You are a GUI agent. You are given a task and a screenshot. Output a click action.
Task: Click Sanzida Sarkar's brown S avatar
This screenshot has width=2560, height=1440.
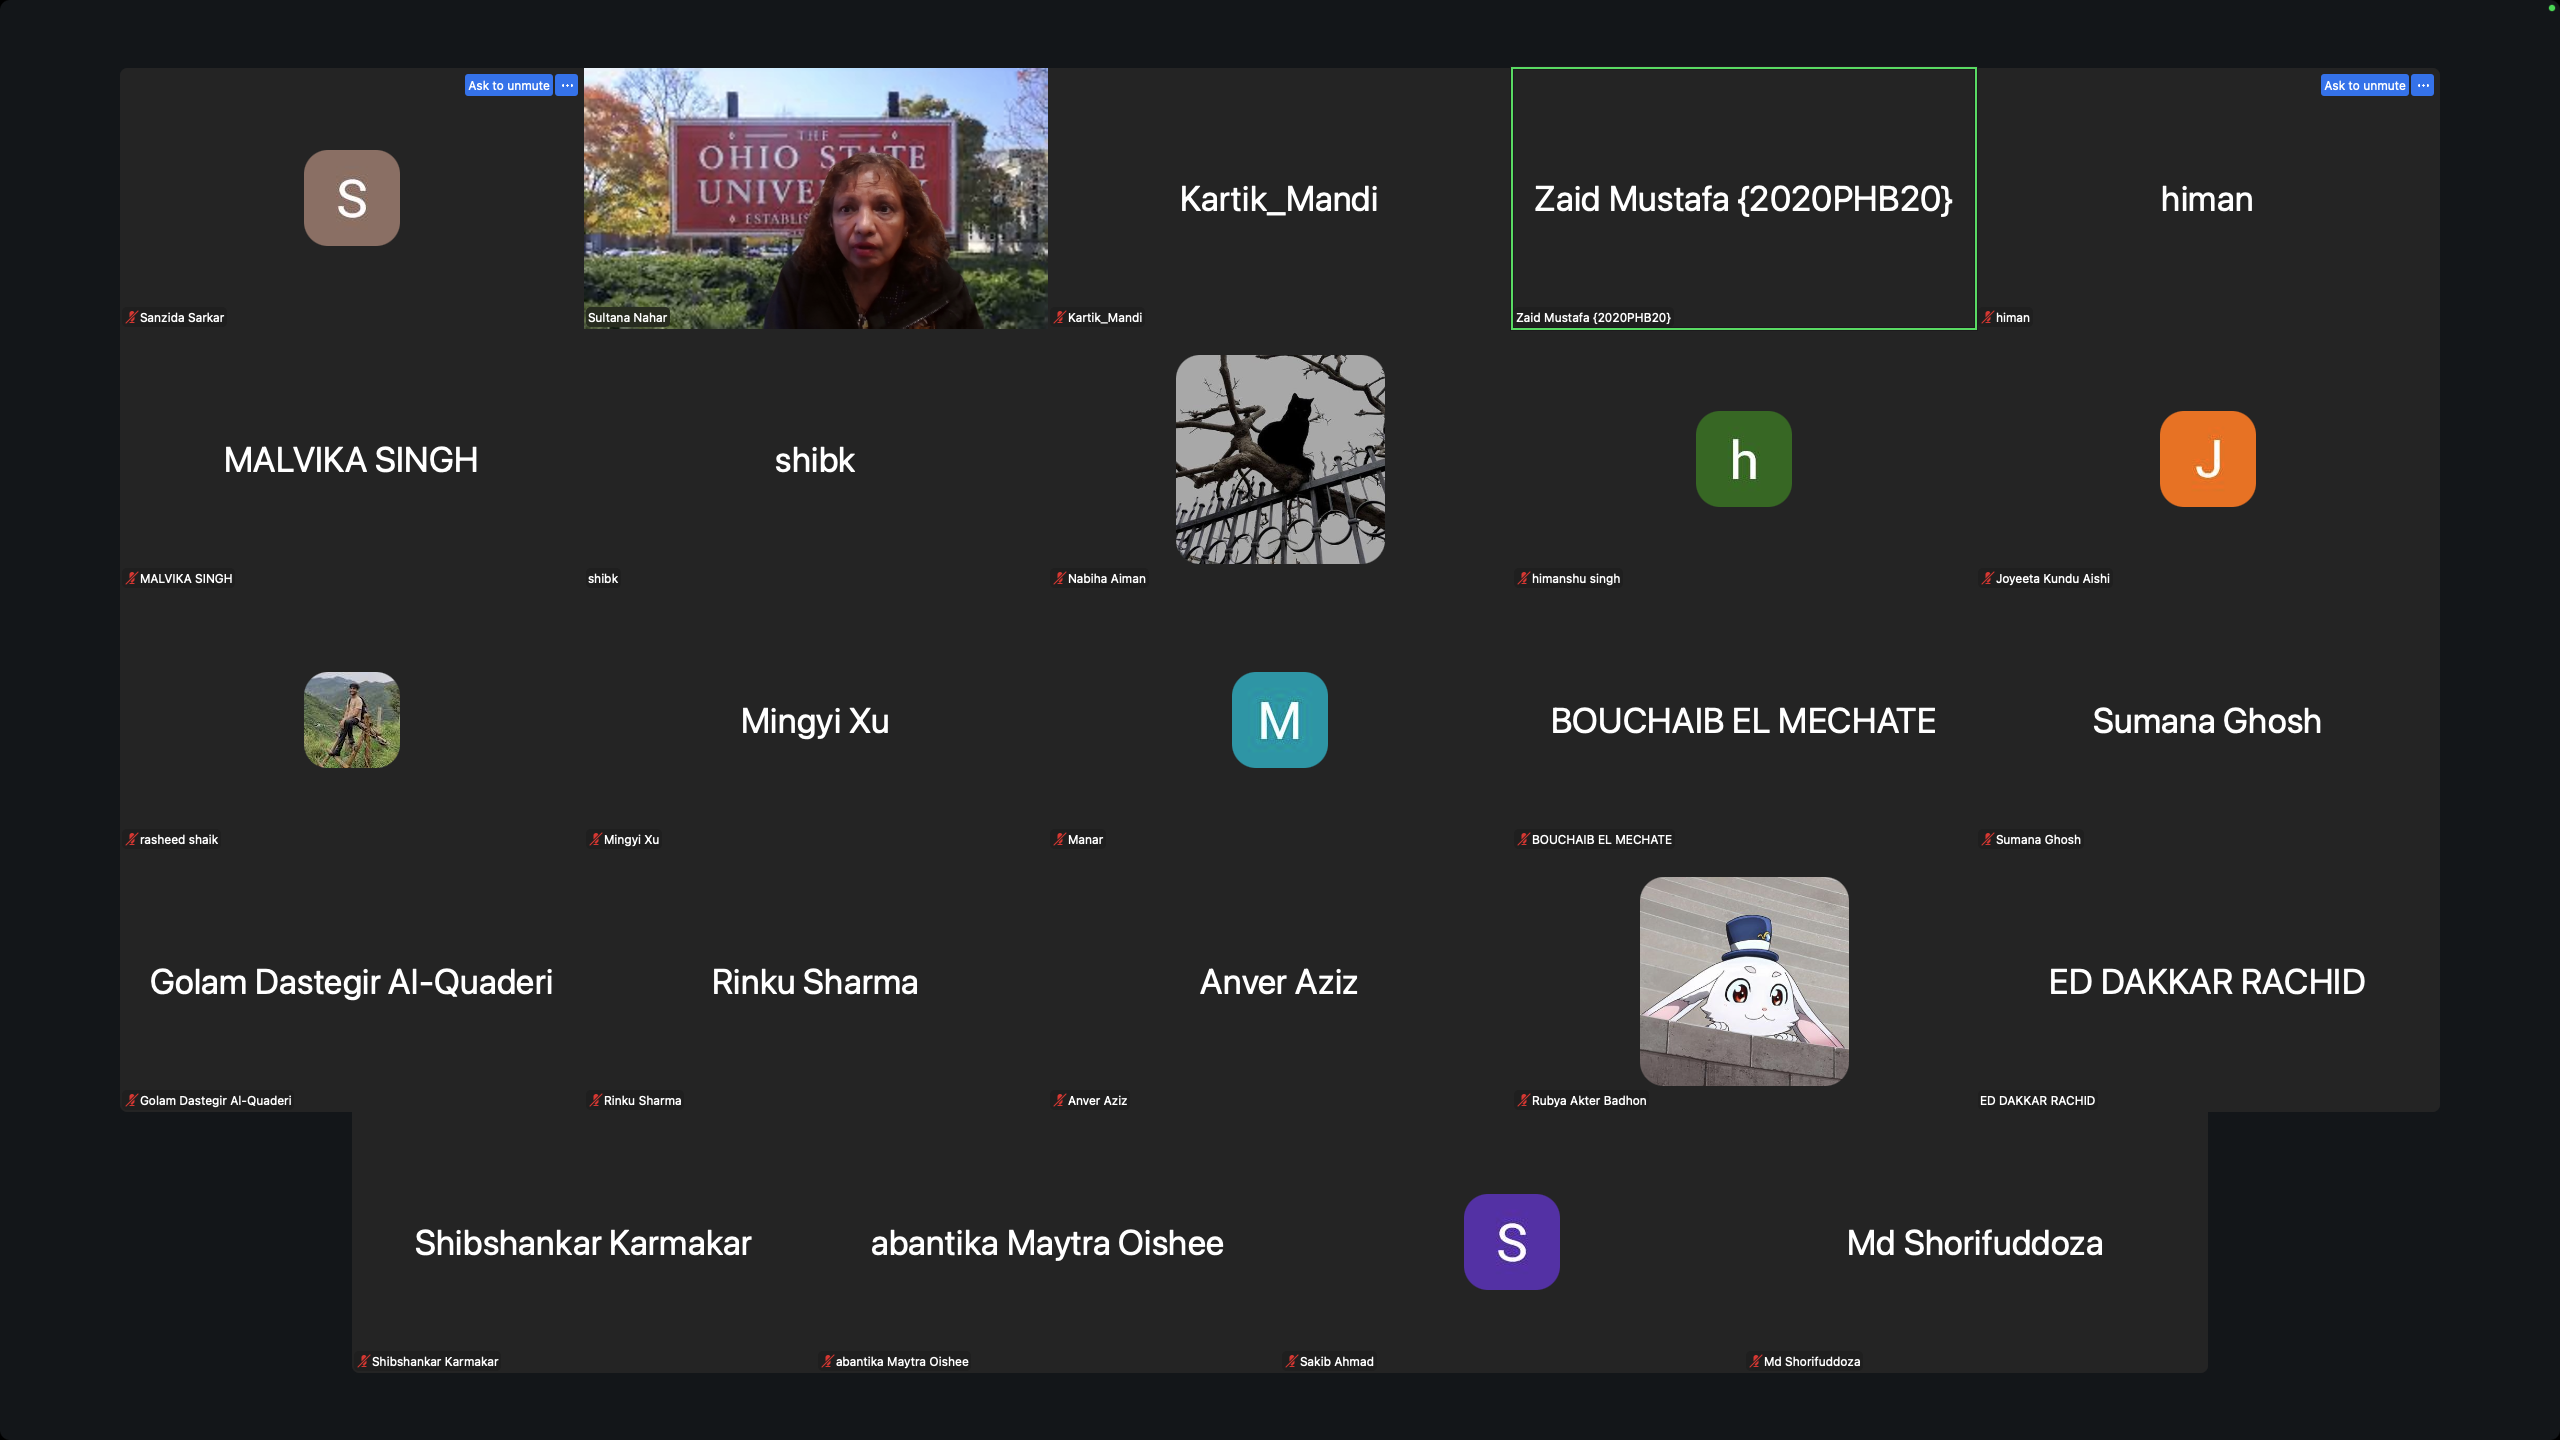352,198
